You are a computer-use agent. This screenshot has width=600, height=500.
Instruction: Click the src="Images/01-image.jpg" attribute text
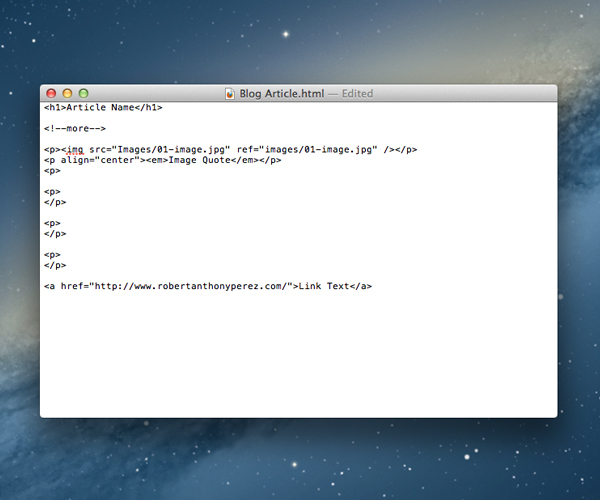(160, 150)
